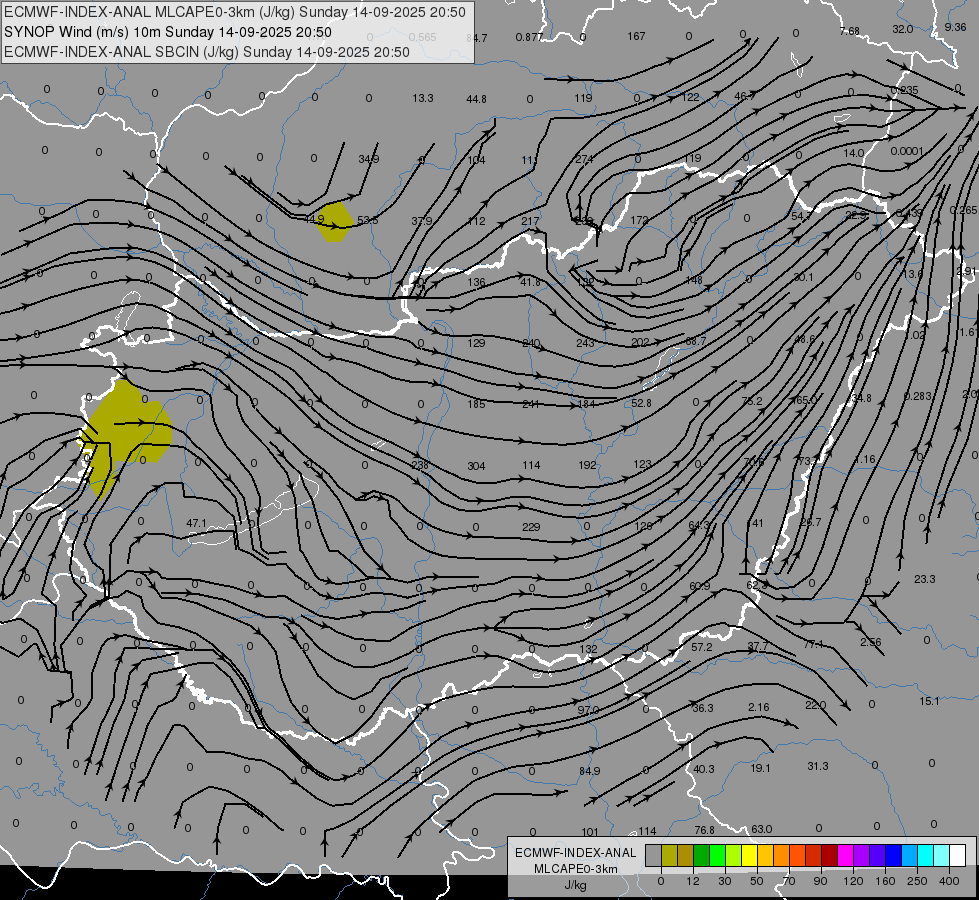The image size is (979, 900).
Task: Click the map value '13.3'
Action: tap(423, 98)
